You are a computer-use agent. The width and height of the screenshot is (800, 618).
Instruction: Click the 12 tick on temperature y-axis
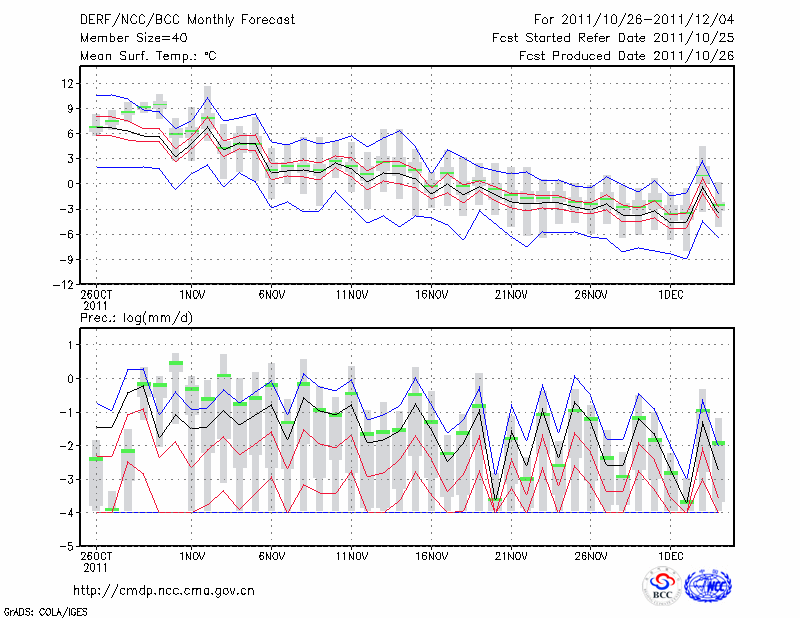pyautogui.click(x=66, y=83)
